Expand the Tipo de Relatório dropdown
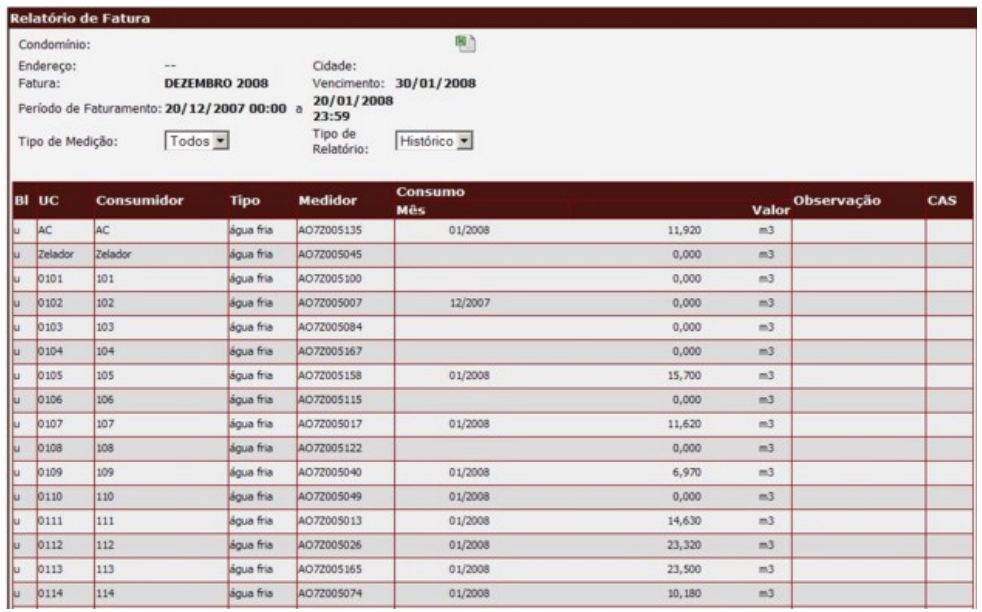Viewport: 982px width, 612px height. point(433,141)
